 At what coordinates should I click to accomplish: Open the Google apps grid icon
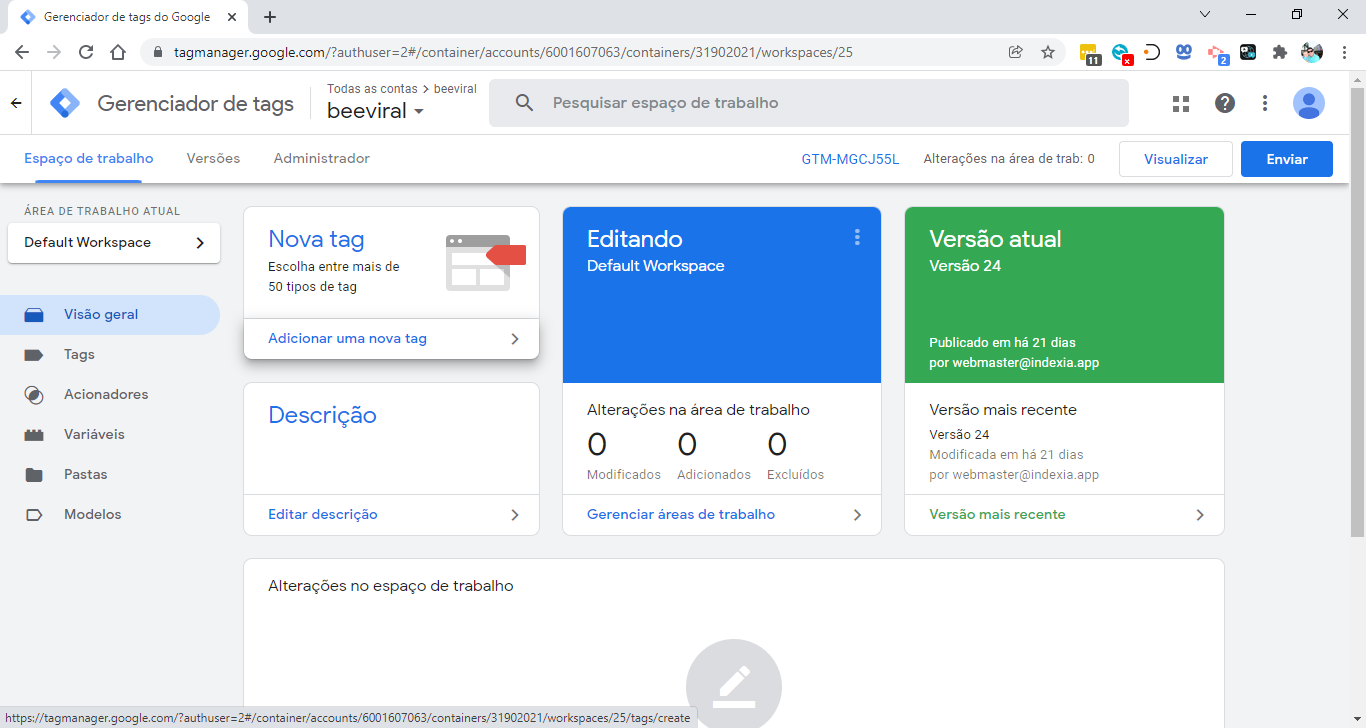[1181, 103]
